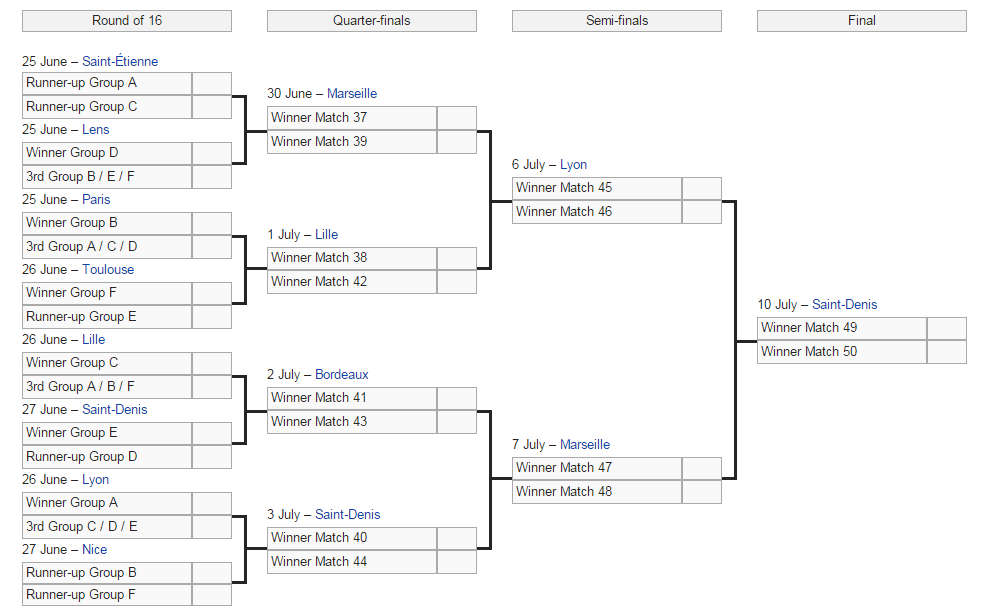997x613 pixels.
Task: Follow the Toulouse link on 26 June
Action: (108, 269)
